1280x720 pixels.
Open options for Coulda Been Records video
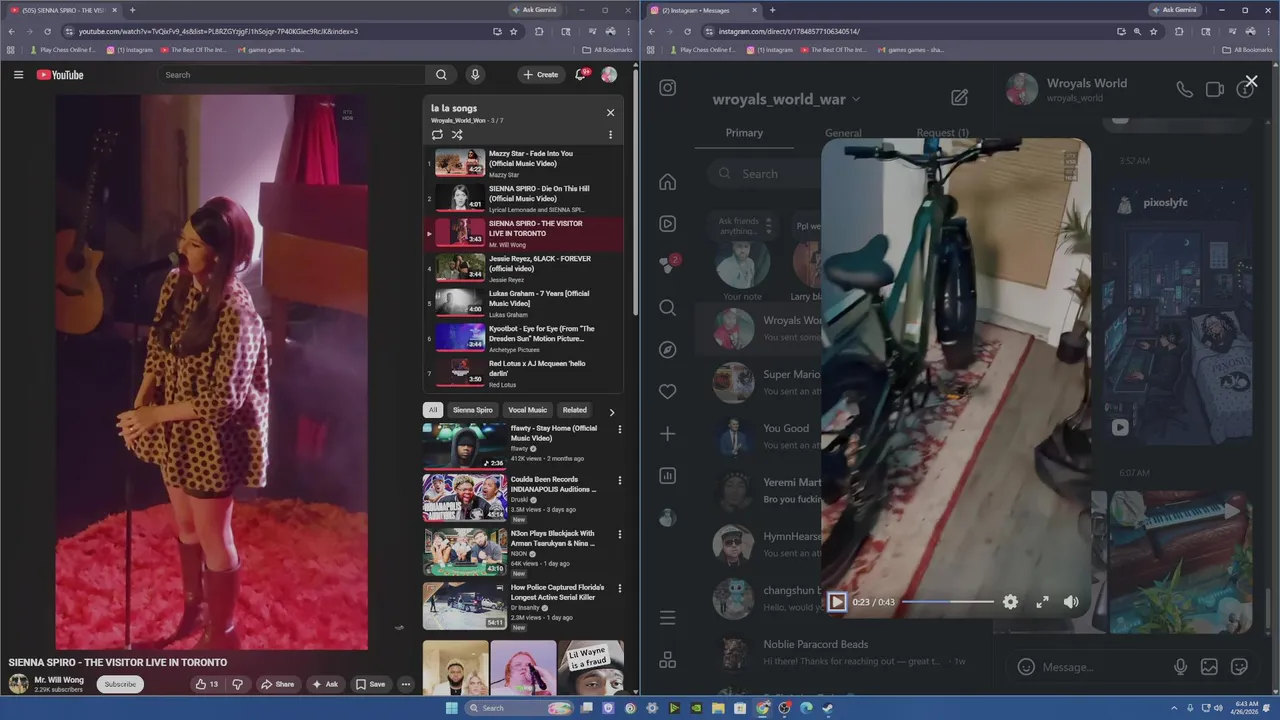(x=619, y=480)
